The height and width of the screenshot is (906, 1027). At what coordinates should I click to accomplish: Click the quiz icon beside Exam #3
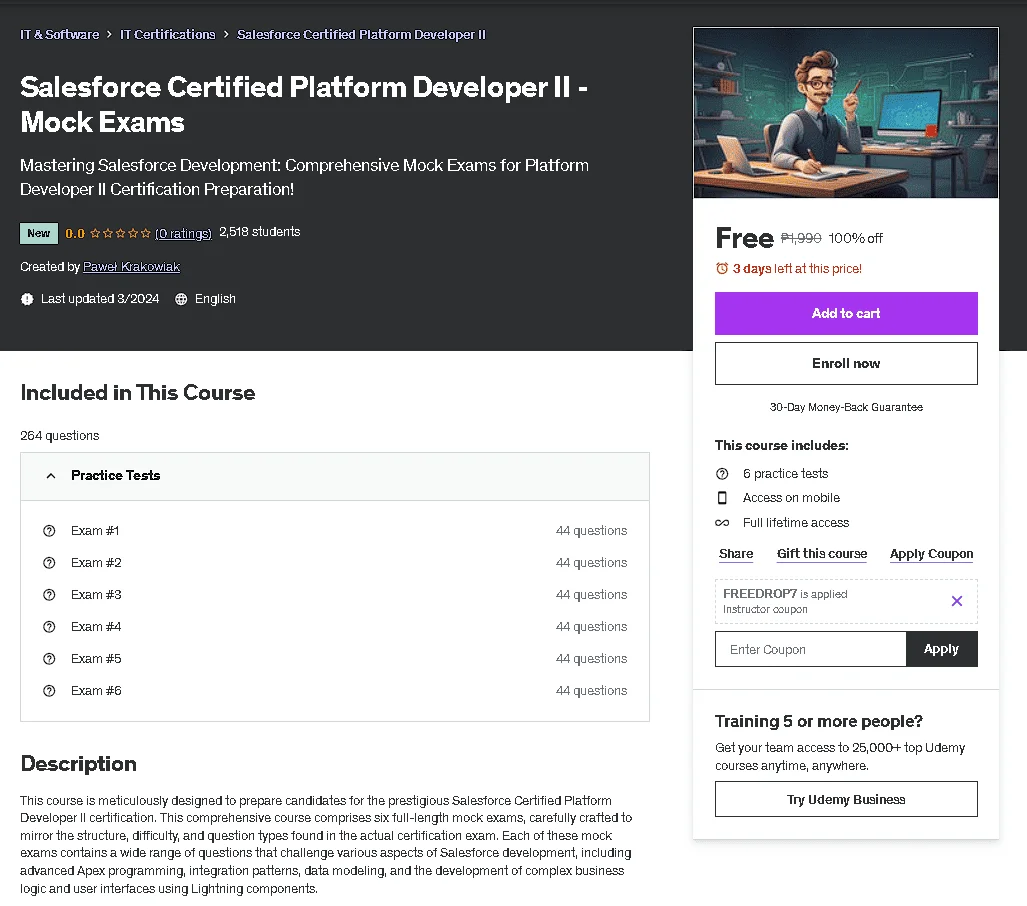[49, 595]
